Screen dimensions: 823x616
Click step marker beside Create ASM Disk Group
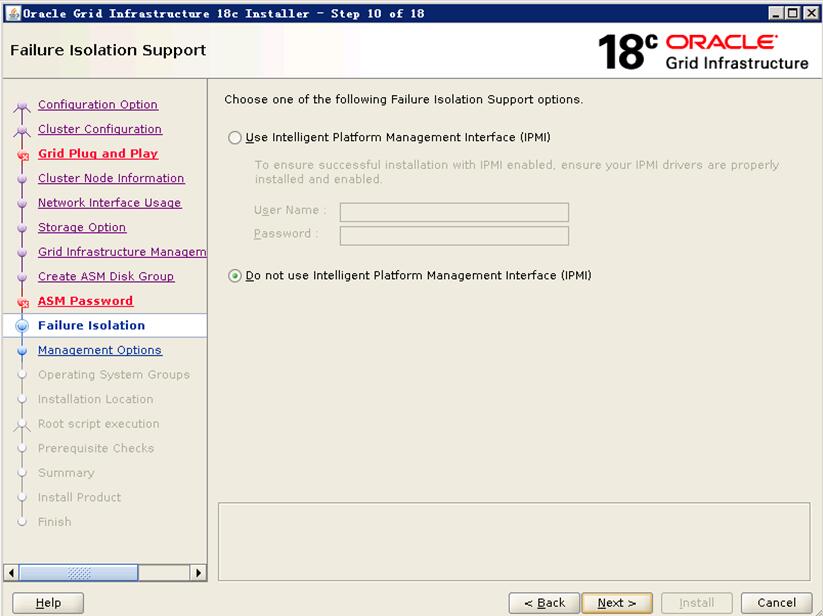22,277
